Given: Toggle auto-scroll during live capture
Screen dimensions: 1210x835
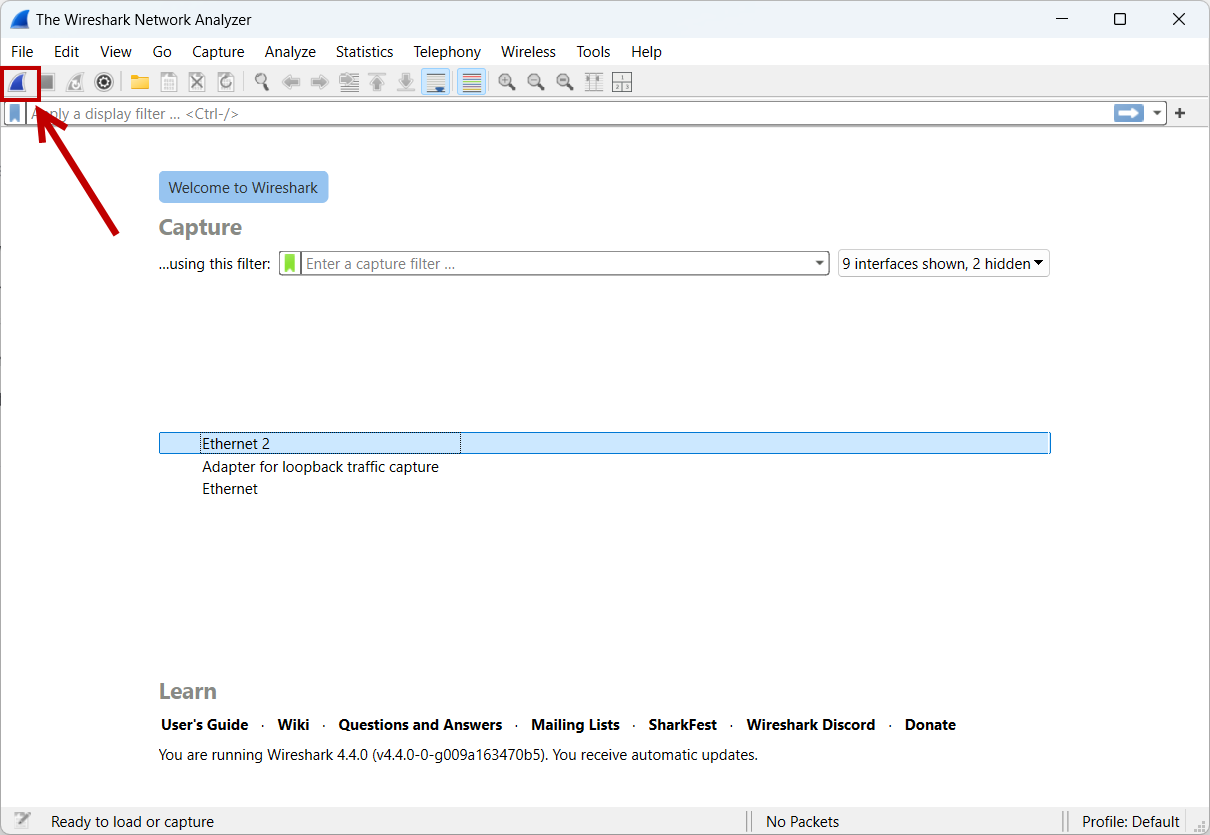Looking at the screenshot, I should point(435,82).
